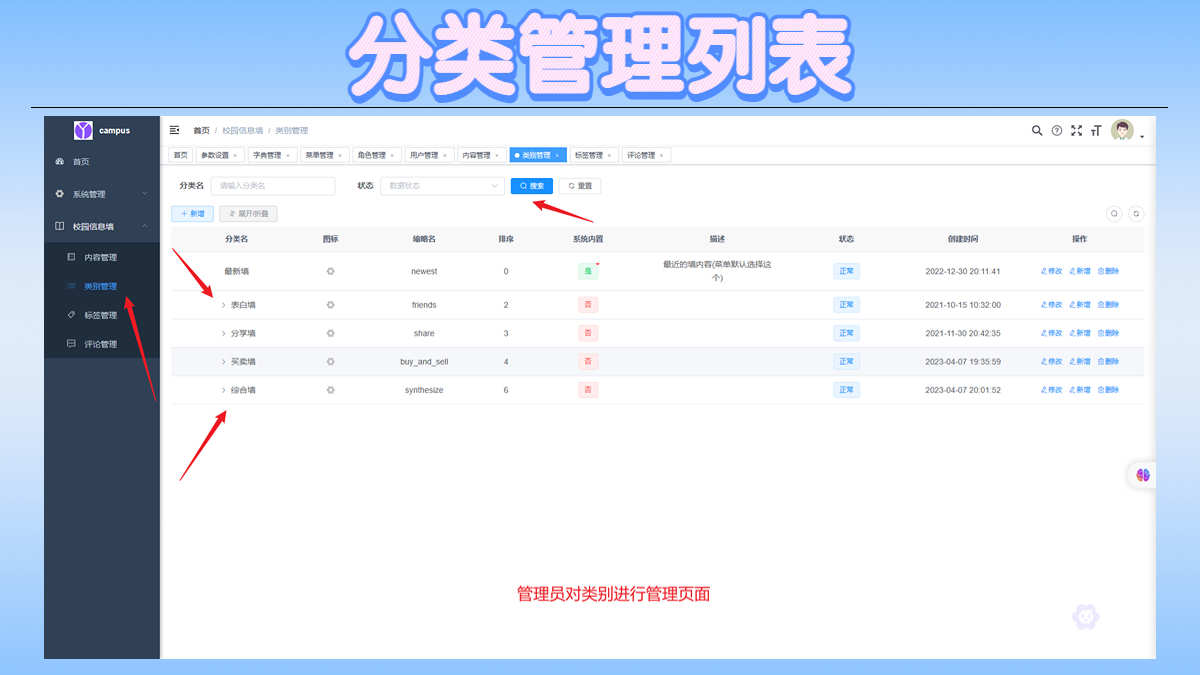Close the 参数设置 tab
The width and height of the screenshot is (1200, 675).
[x=235, y=155]
